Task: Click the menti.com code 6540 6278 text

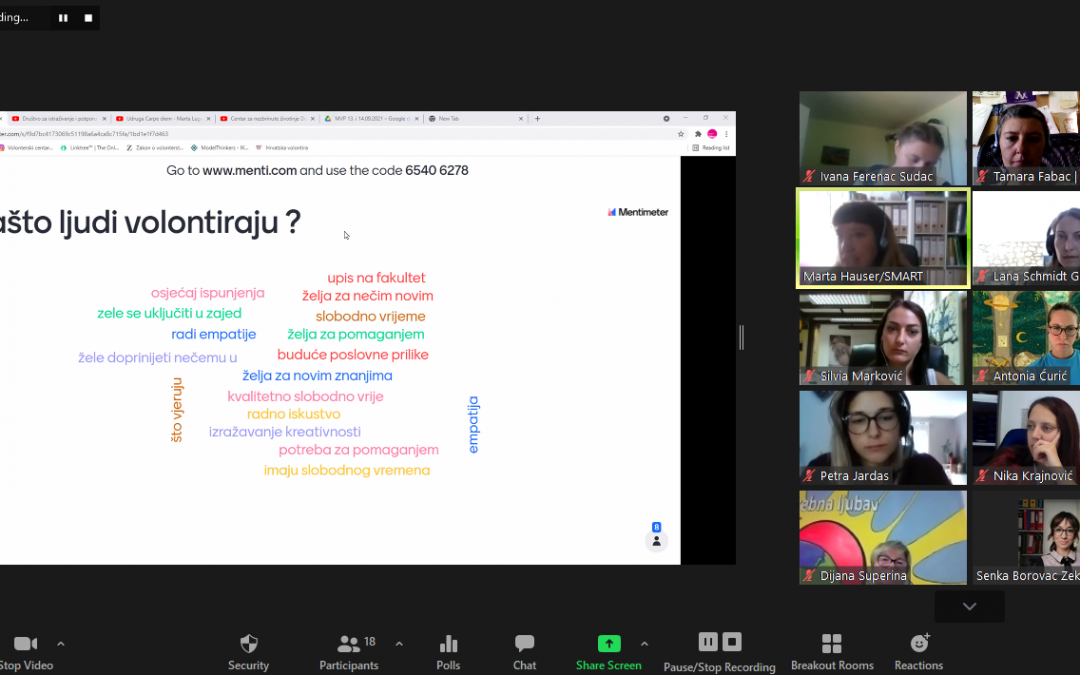Action: pos(437,170)
